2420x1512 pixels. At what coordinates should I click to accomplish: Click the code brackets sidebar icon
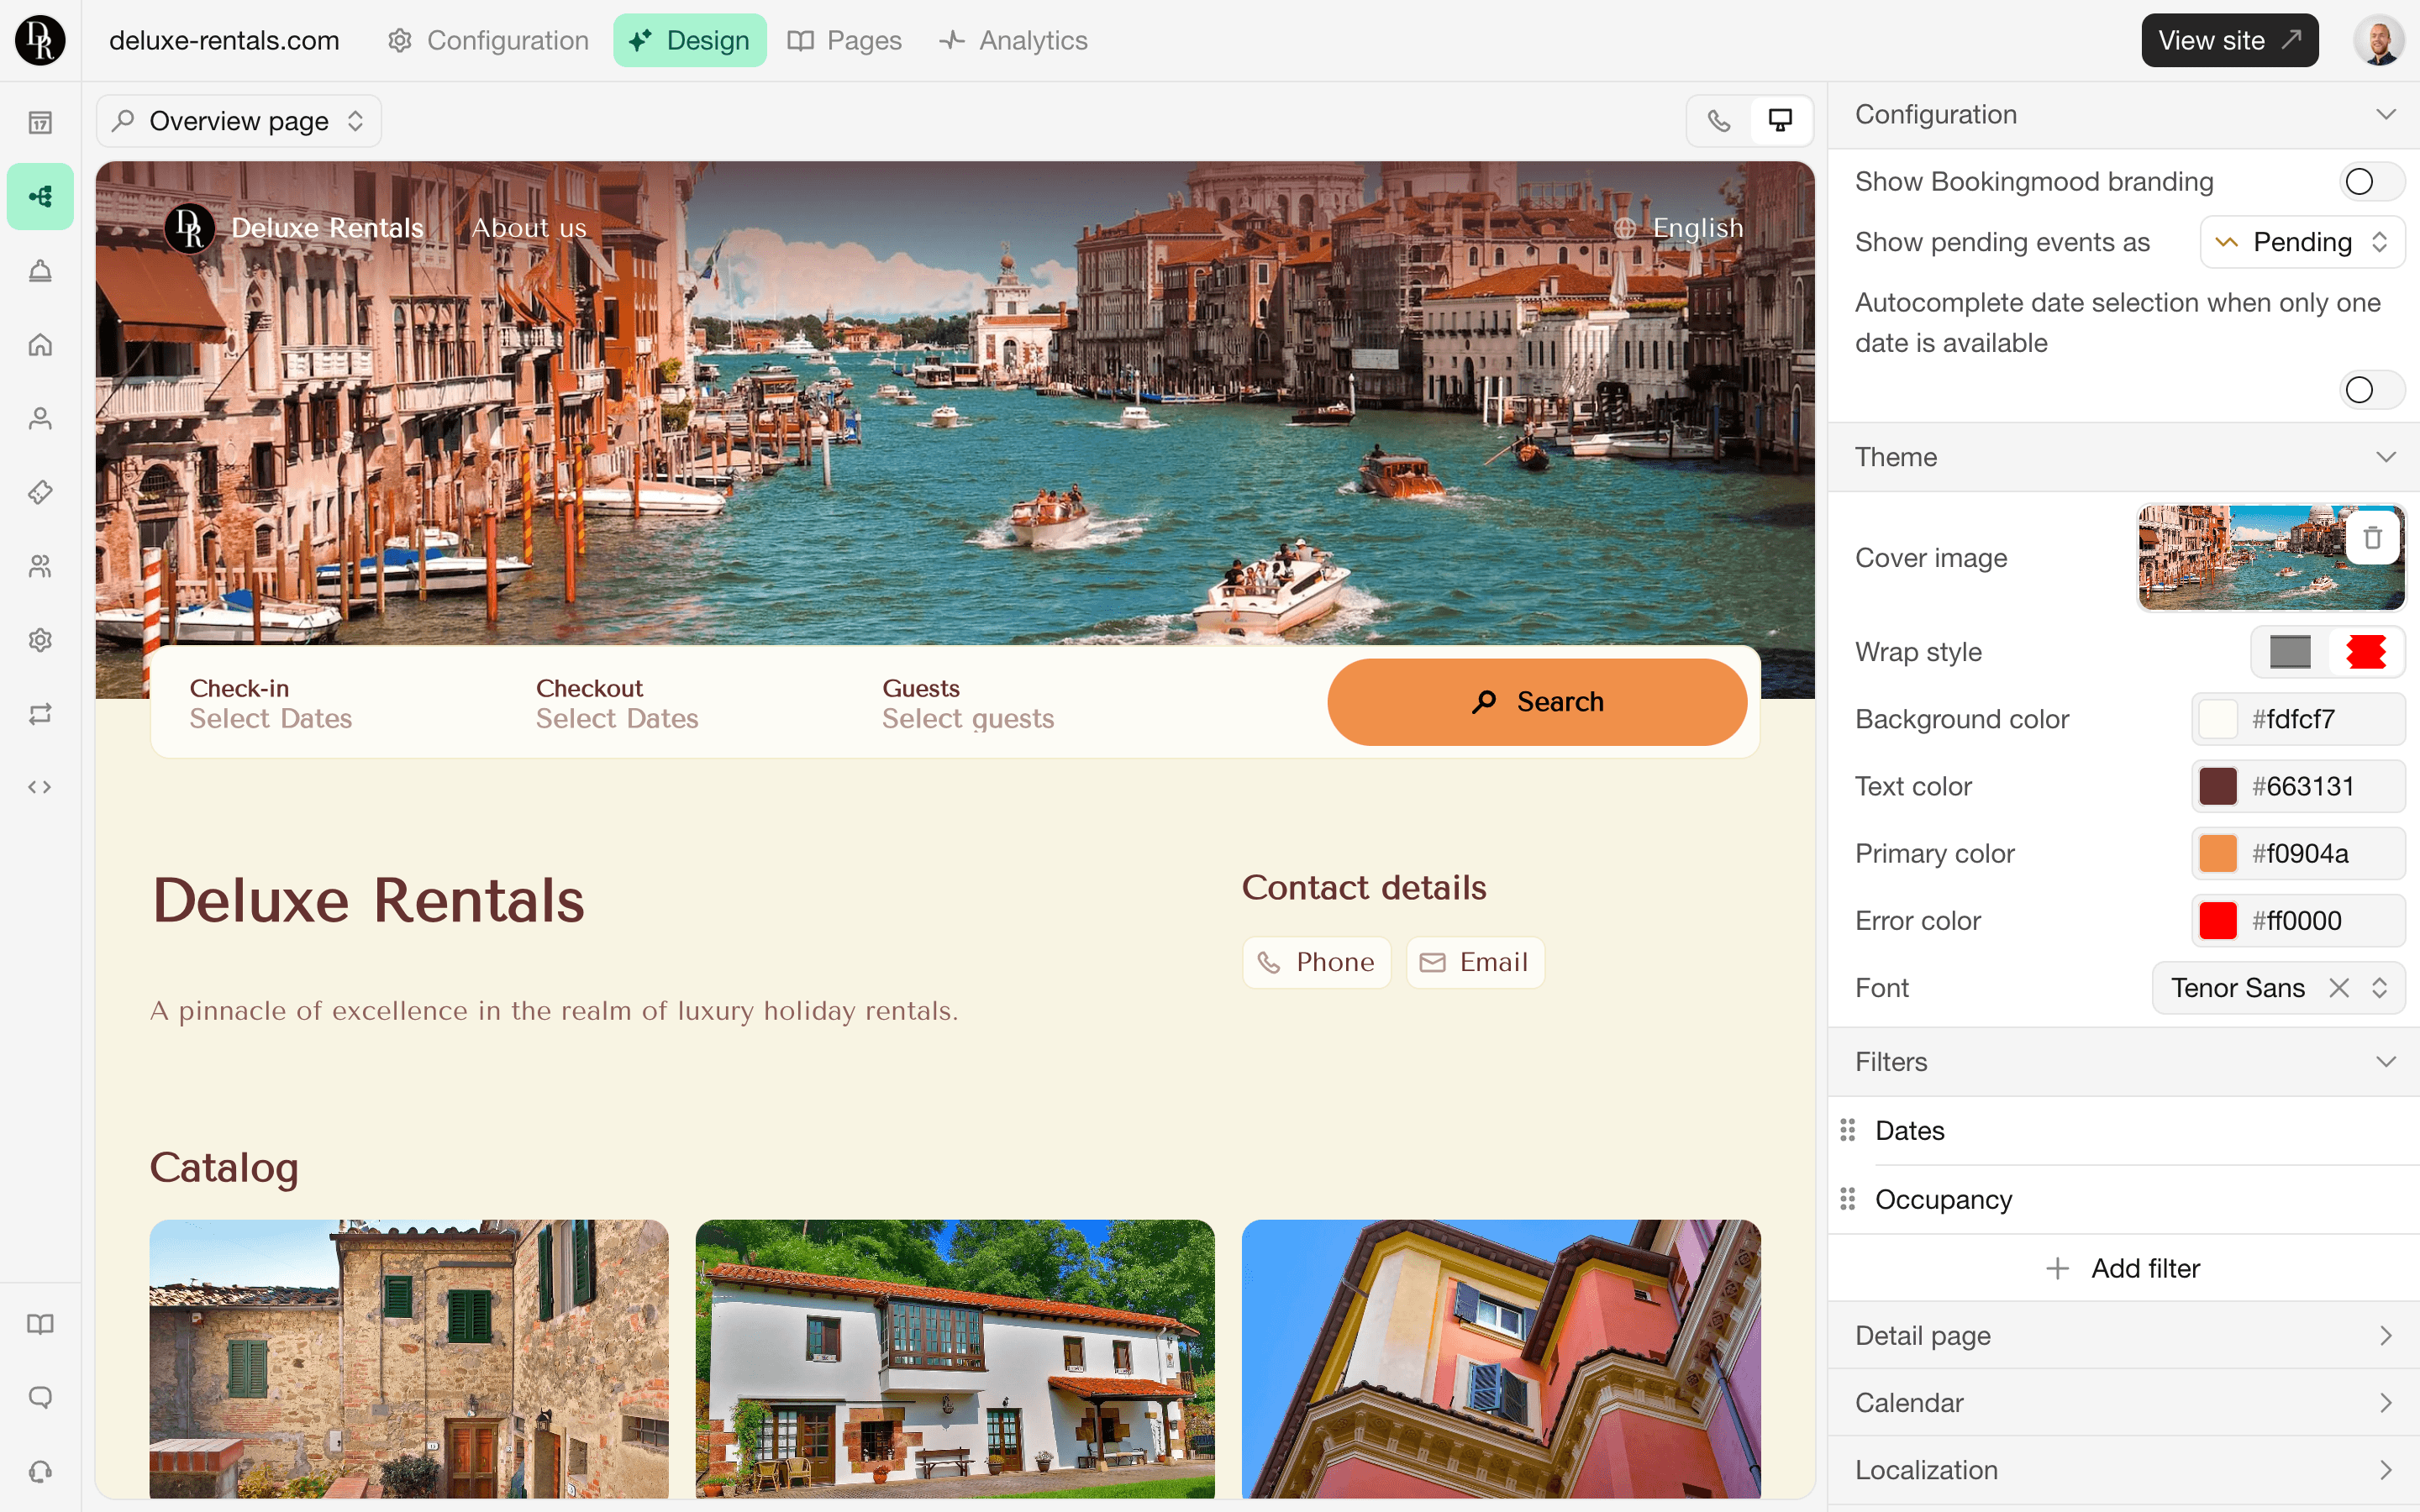tap(40, 787)
